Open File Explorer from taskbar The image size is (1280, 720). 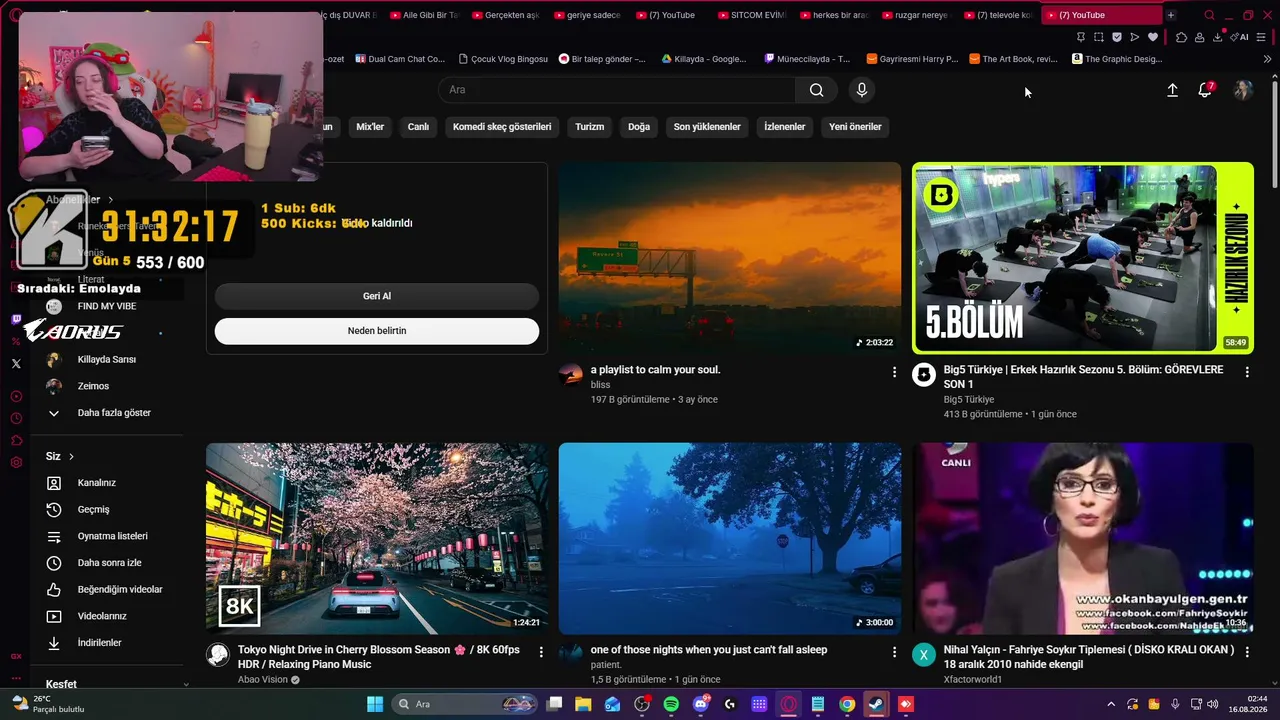click(x=583, y=704)
